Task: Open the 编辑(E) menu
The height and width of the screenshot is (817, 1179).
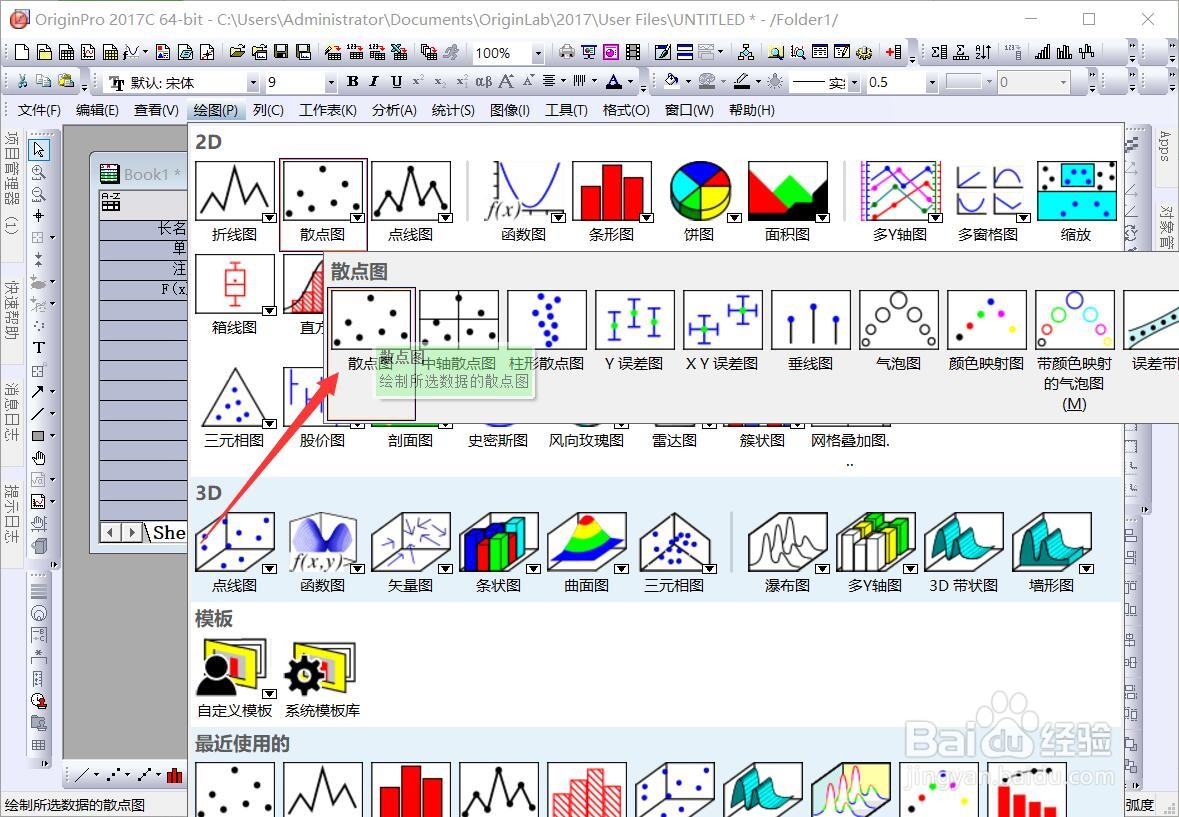Action: pos(97,110)
